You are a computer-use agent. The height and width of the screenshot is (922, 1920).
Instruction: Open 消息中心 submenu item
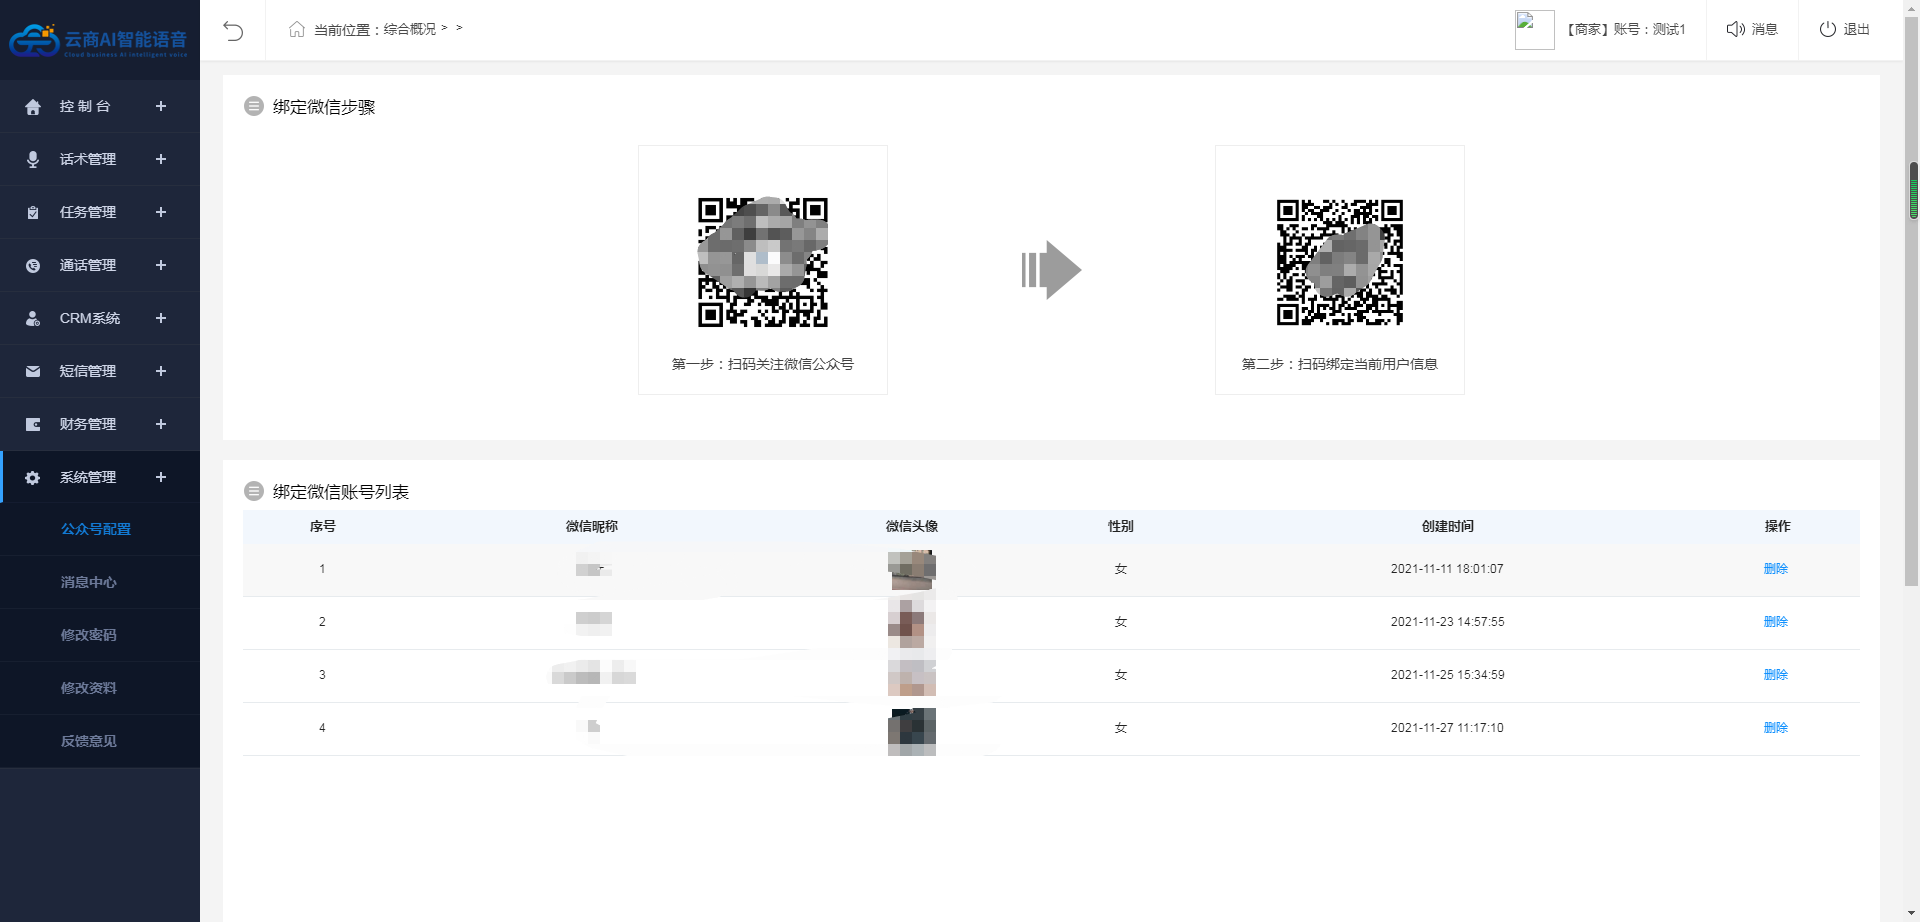click(x=88, y=583)
